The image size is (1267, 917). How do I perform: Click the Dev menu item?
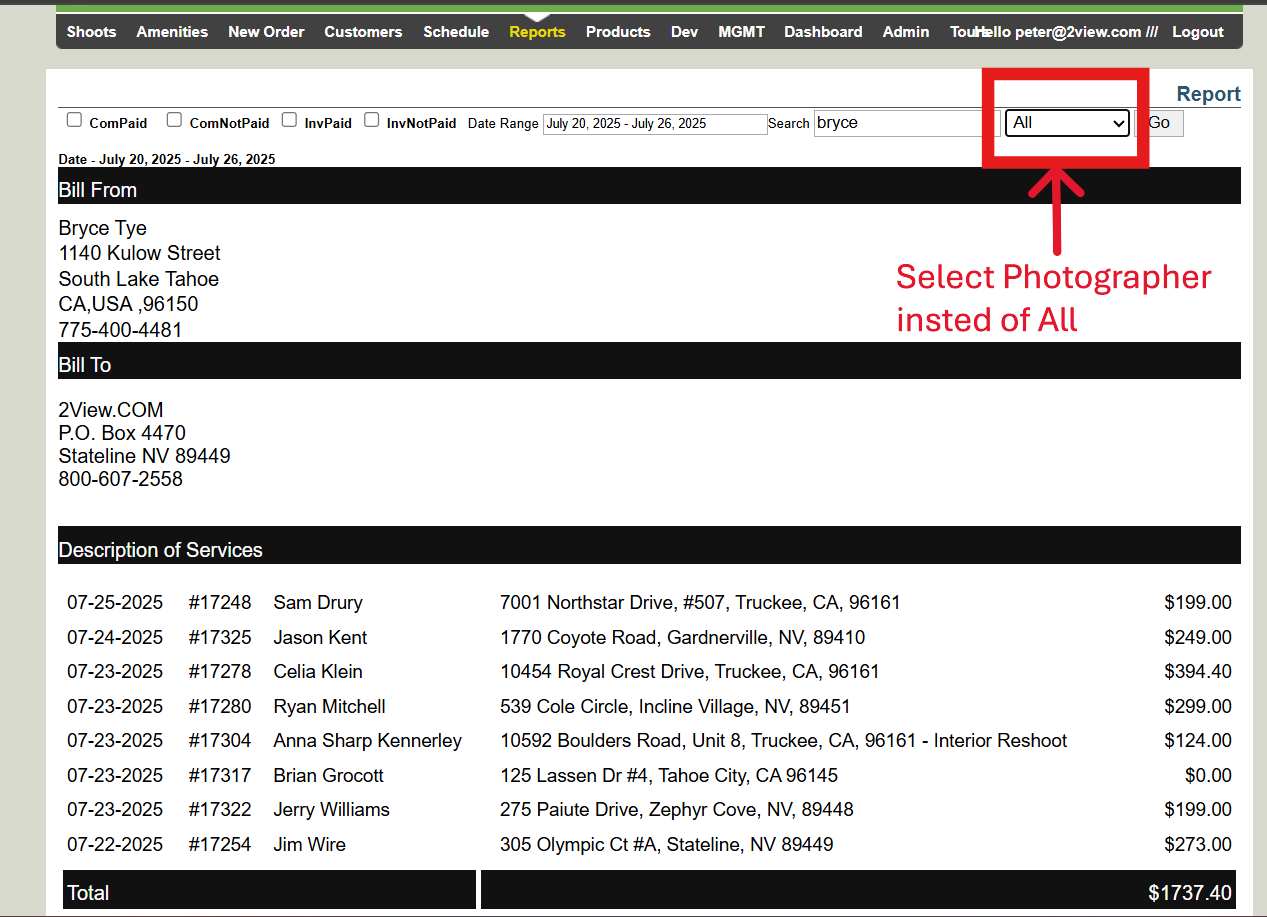[x=684, y=32]
